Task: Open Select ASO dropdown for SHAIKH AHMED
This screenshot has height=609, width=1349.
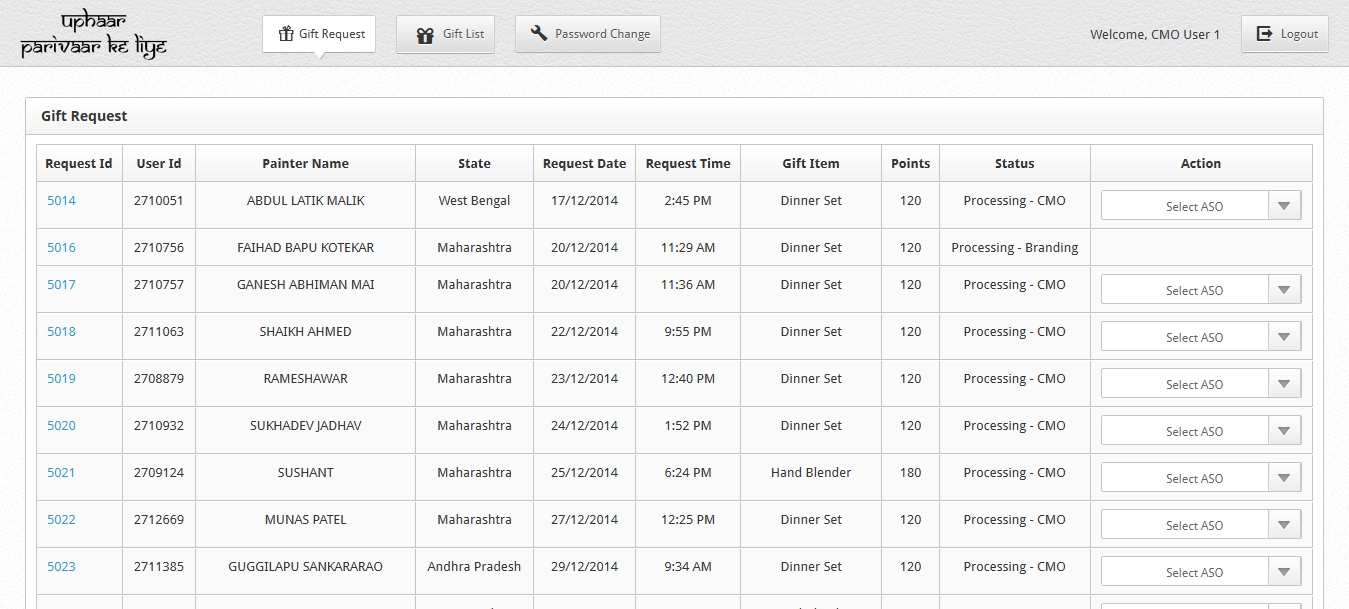Action: coord(1201,337)
